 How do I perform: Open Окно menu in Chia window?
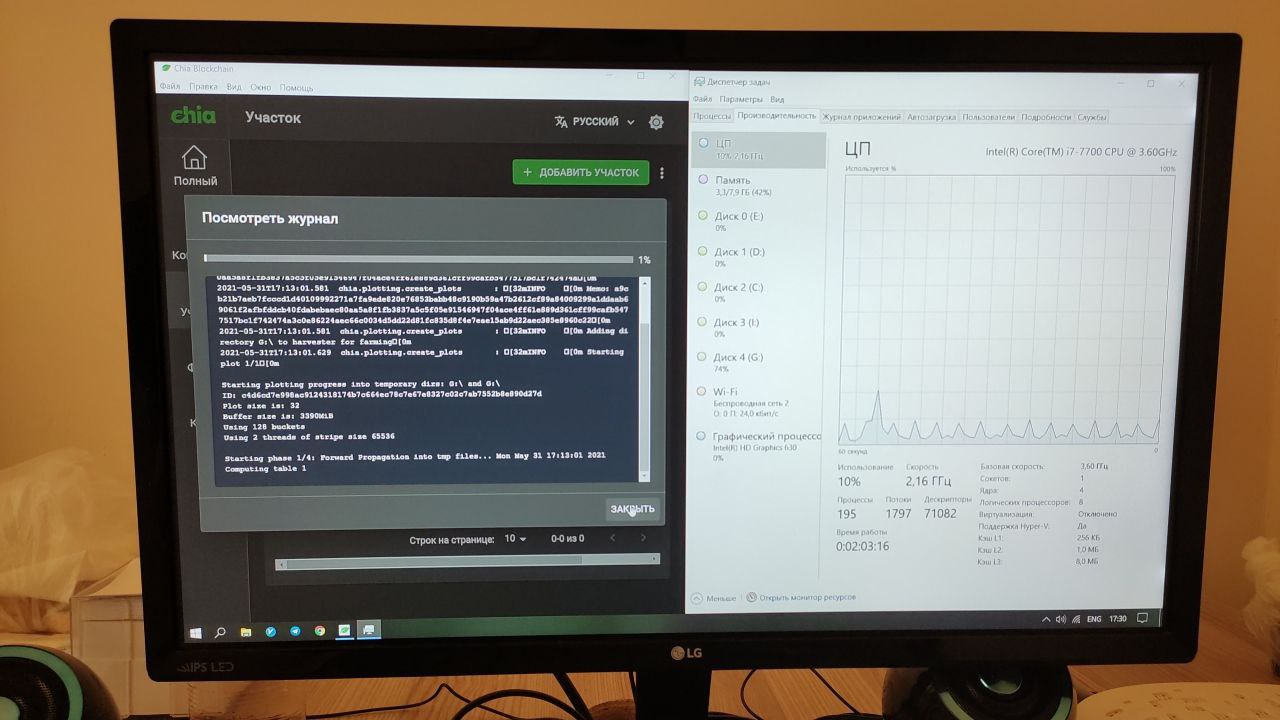pos(261,88)
